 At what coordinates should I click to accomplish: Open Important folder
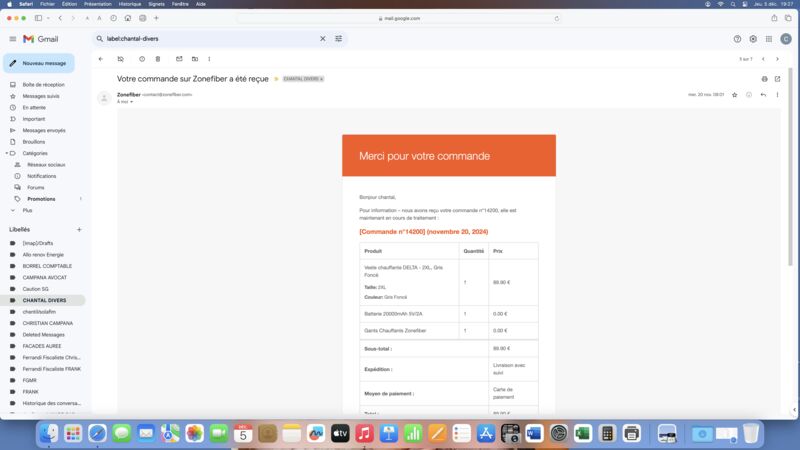[x=34, y=119]
